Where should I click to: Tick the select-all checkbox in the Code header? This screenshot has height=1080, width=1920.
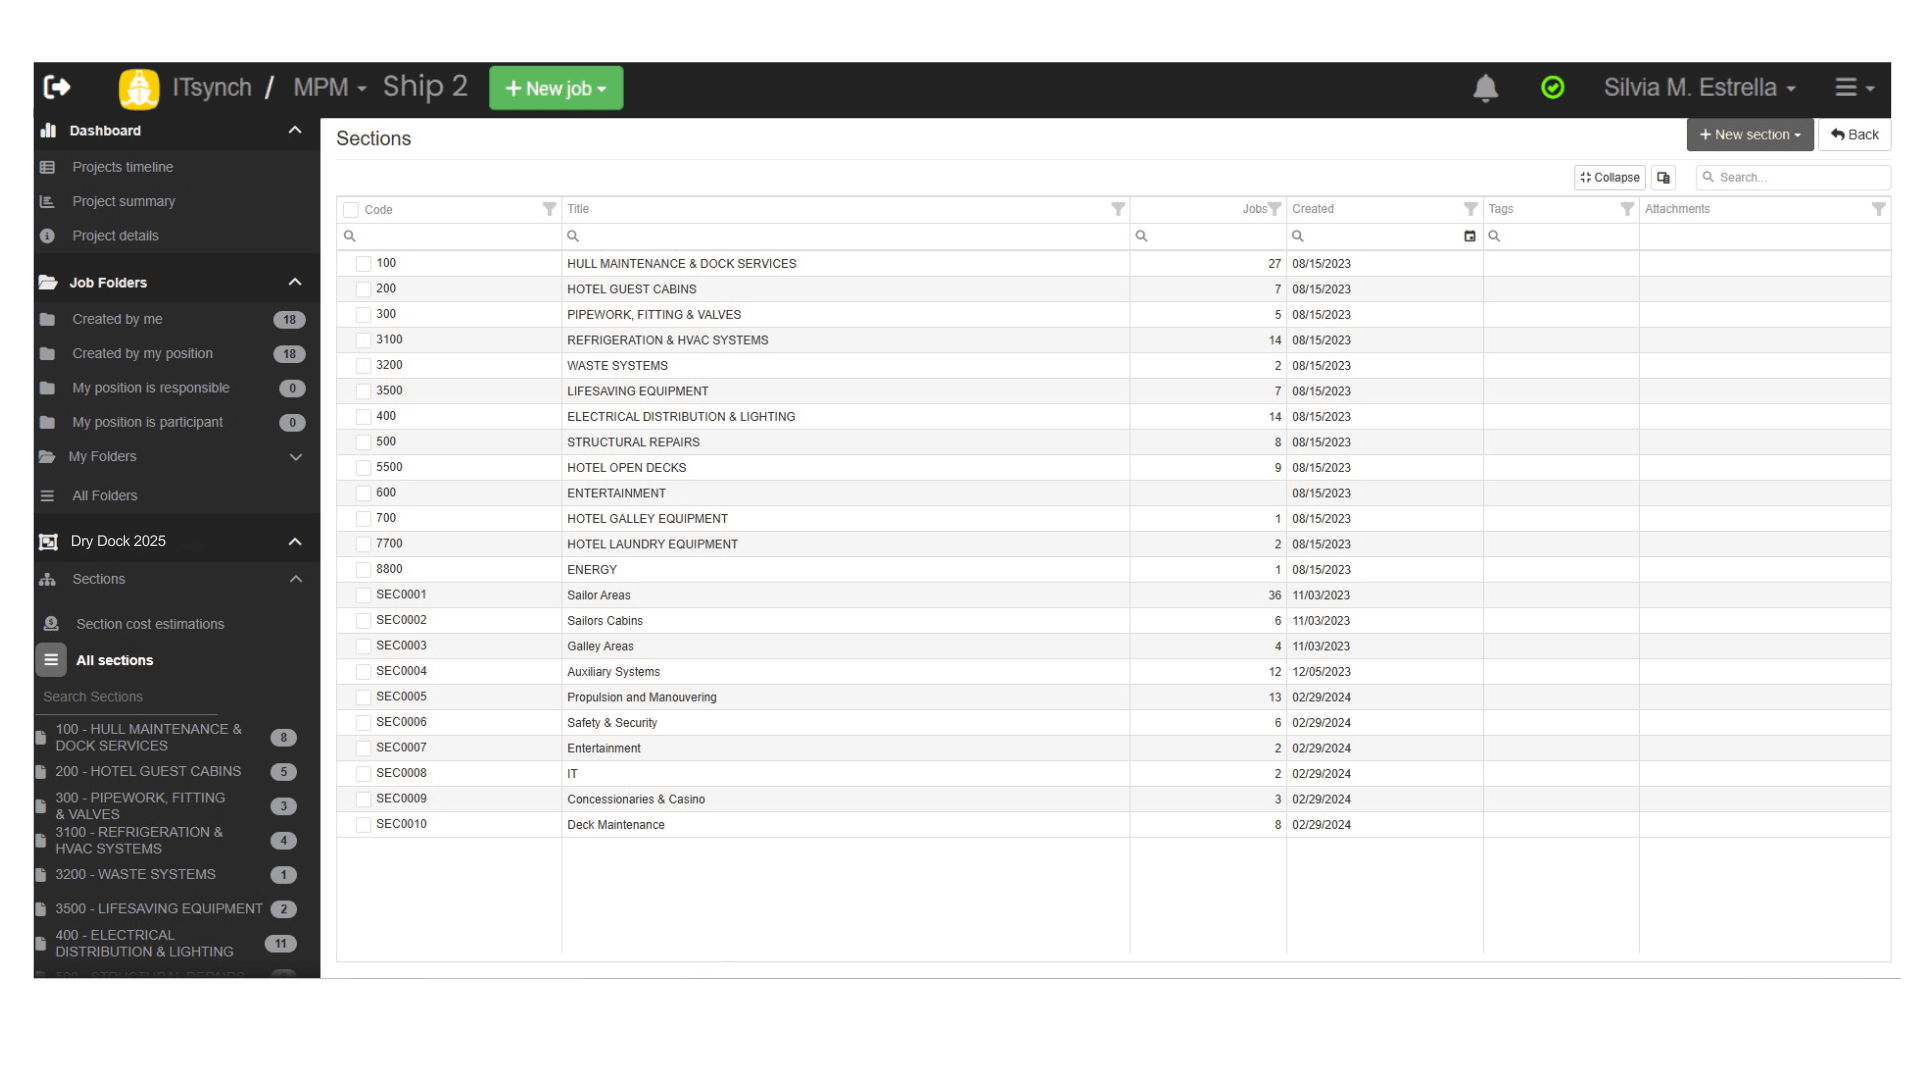coord(351,210)
